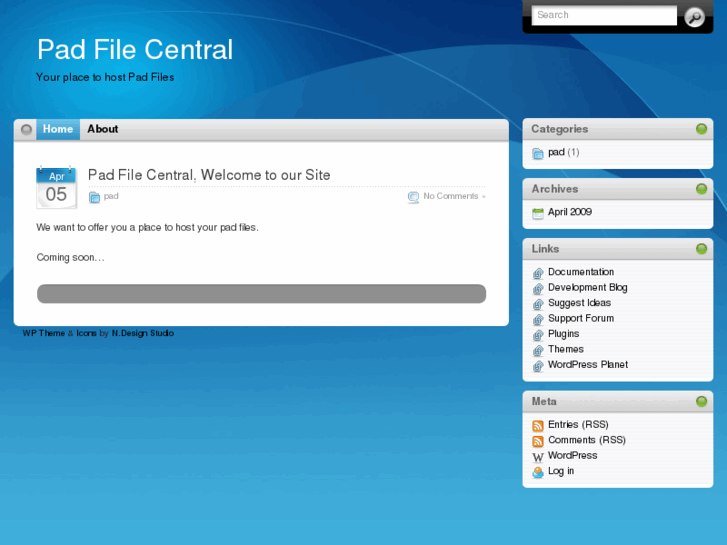Click the RSS icon beside Comments (RSS)

(x=538, y=441)
